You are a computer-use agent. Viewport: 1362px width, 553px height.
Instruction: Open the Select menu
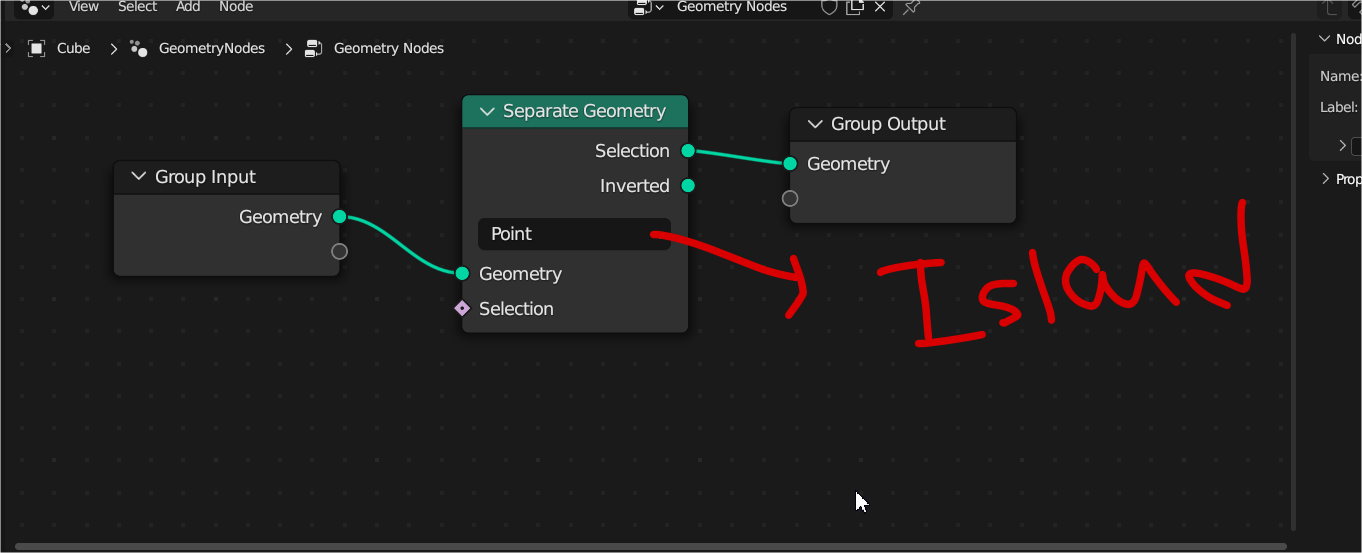pos(137,7)
